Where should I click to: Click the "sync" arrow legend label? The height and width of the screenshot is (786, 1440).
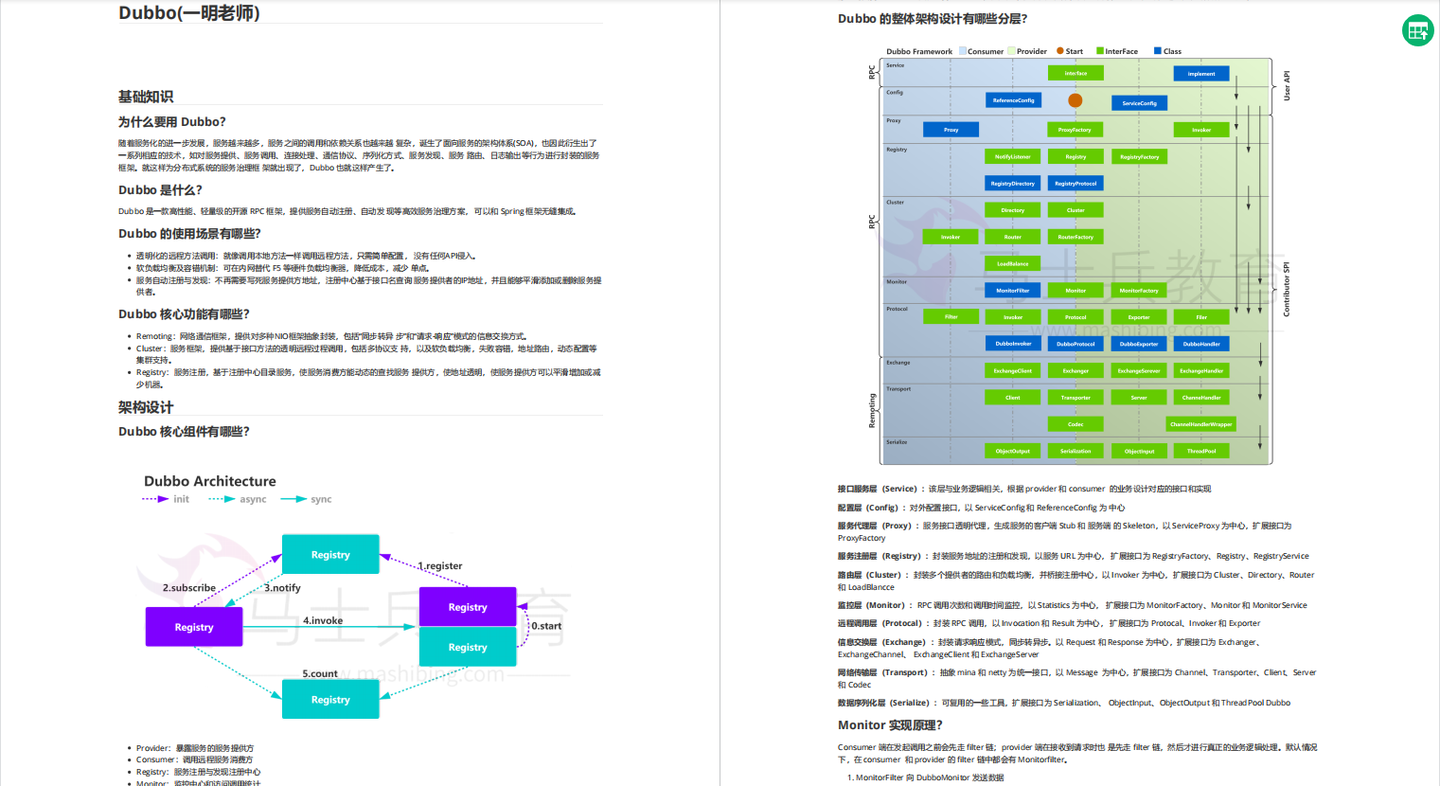[x=321, y=499]
